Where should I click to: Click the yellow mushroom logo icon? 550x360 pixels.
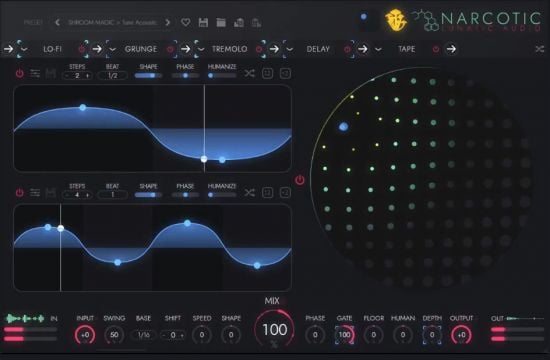click(x=396, y=20)
